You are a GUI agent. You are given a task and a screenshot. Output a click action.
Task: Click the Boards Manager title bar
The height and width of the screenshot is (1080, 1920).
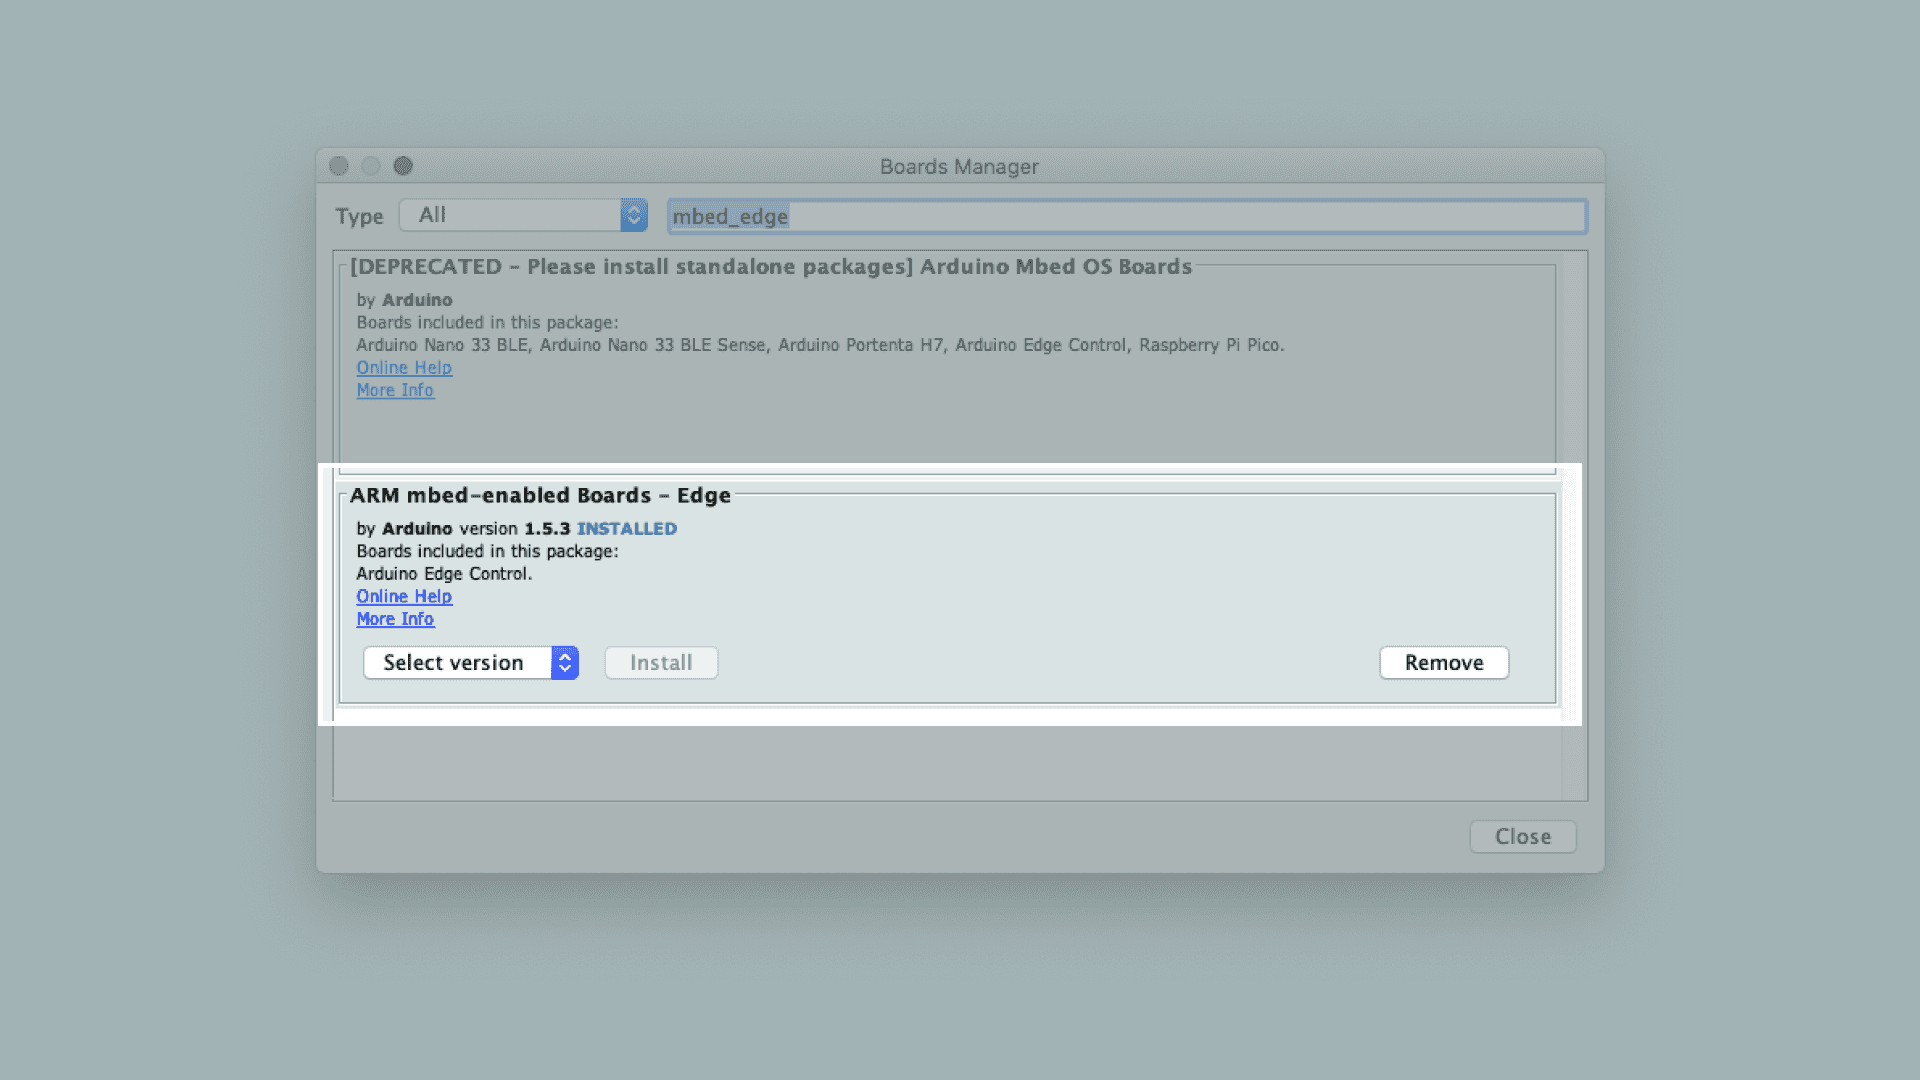pos(958,167)
